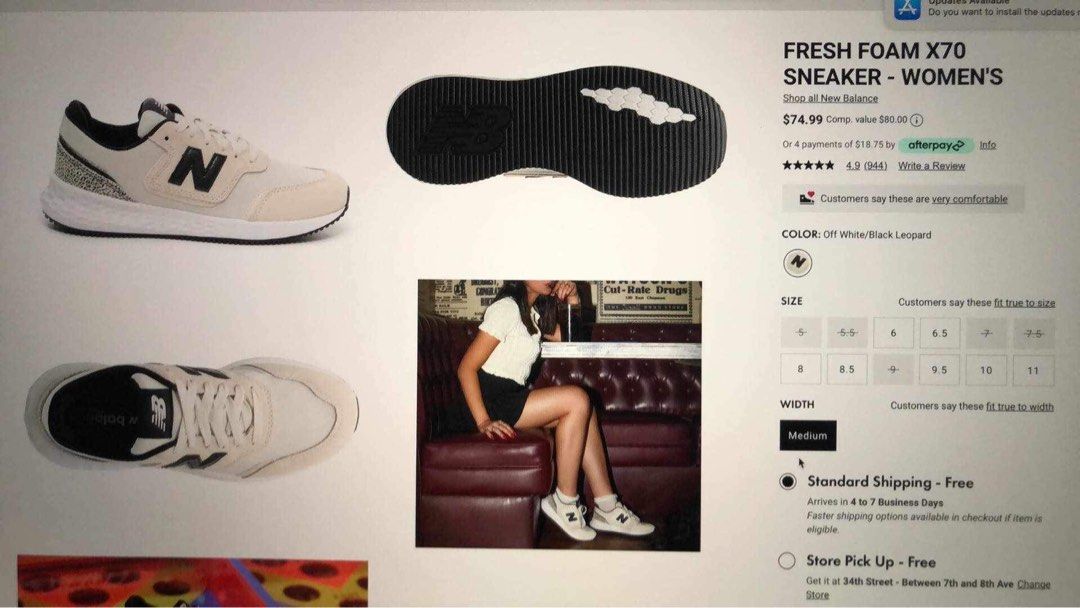Select Store Pick Up radio button
1080x608 pixels.
(787, 560)
